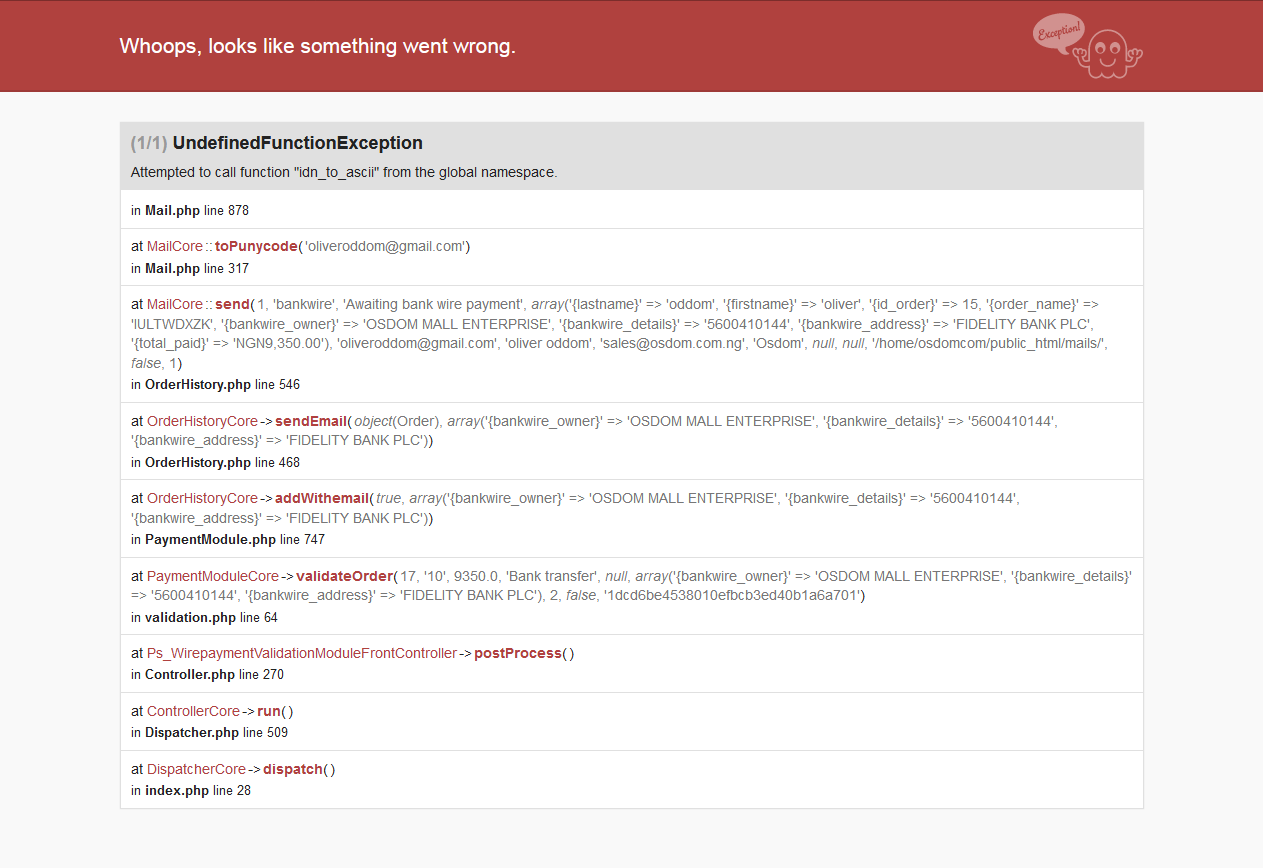This screenshot has width=1263, height=868.
Task: Click ControllerCore run method
Action: coord(270,711)
